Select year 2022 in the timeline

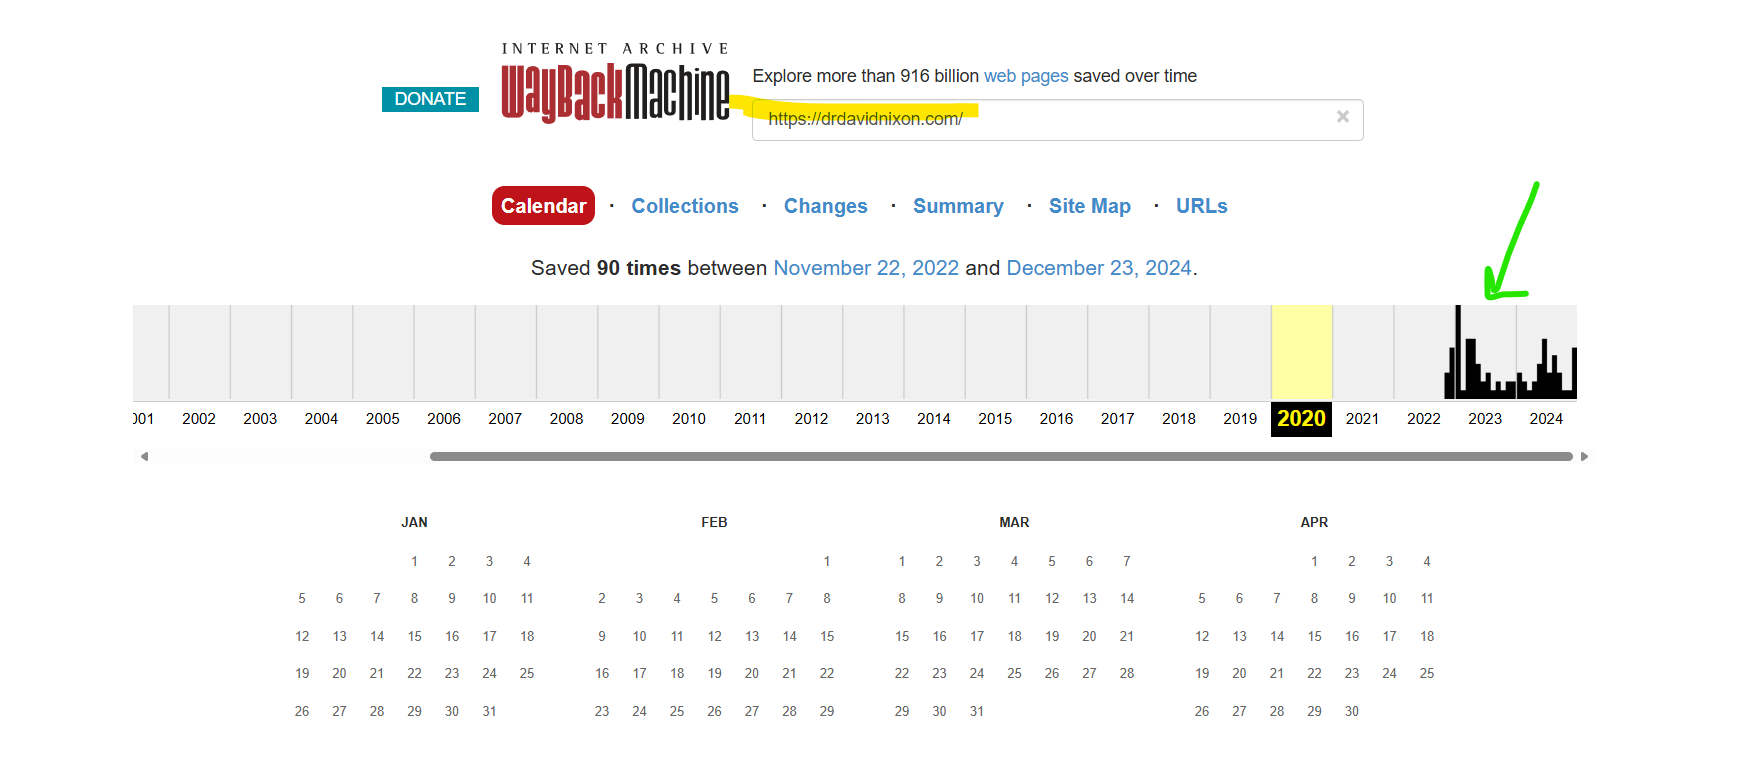coord(1424,419)
